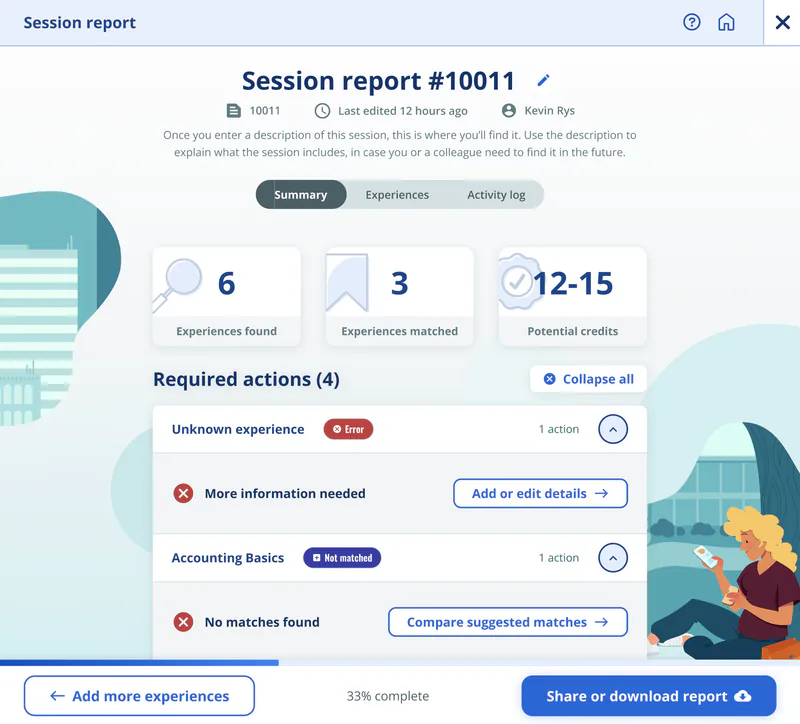This screenshot has height=724, width=800.
Task: Click the Accounting Basics heading
Action: pyautogui.click(x=228, y=558)
